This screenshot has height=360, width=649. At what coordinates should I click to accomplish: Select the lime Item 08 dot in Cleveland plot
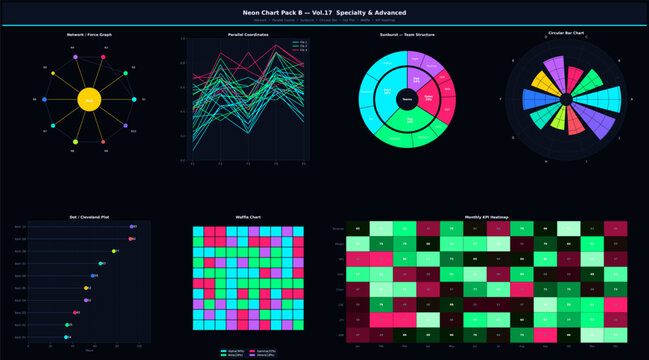114,251
